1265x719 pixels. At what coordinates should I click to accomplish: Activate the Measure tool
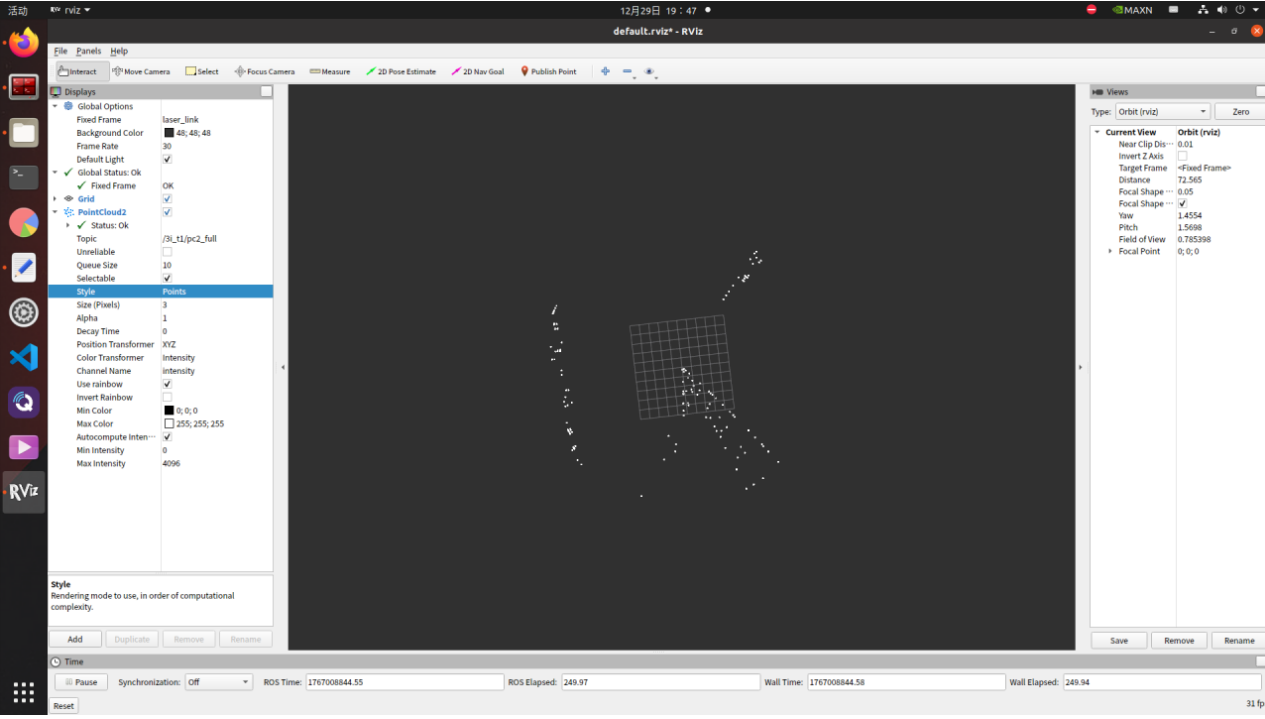coord(330,72)
